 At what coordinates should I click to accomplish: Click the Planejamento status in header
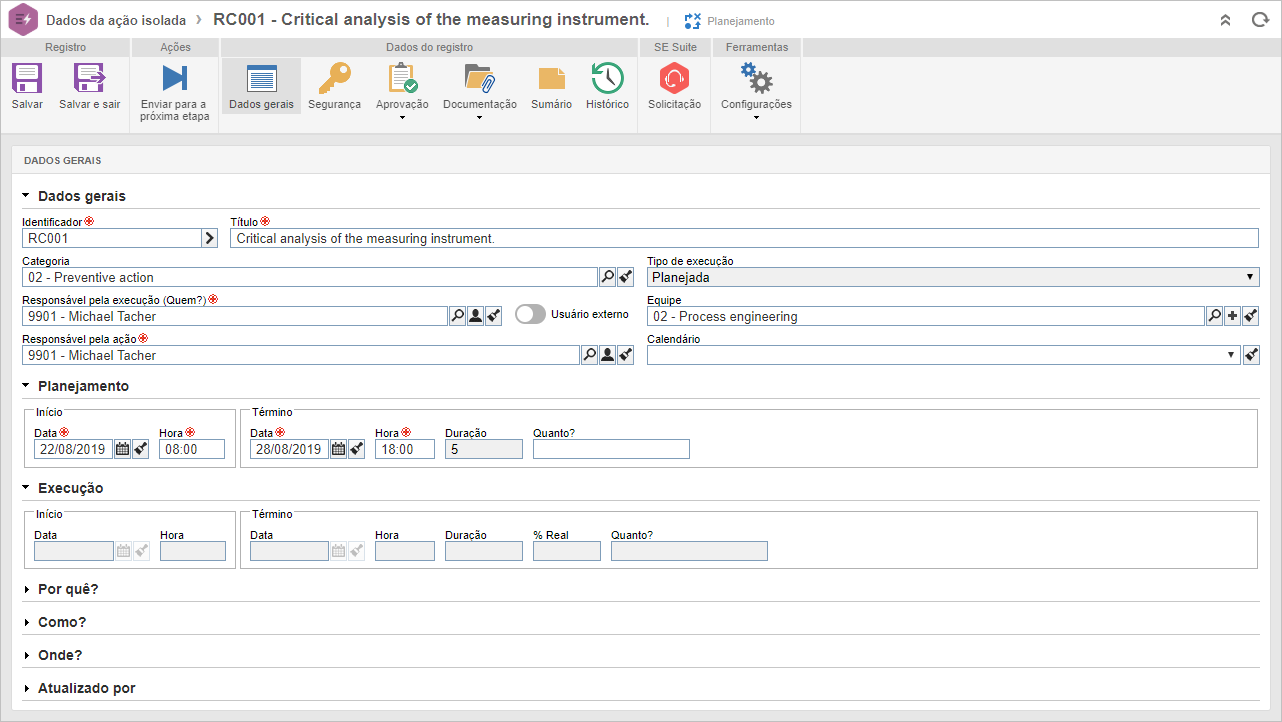[x=729, y=21]
